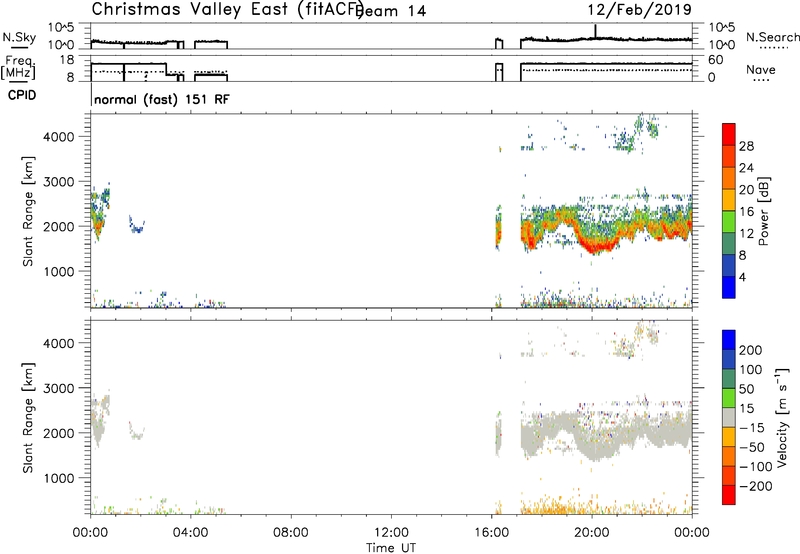Click the 'Slant Range [km]' label of the power panel

point(28,211)
